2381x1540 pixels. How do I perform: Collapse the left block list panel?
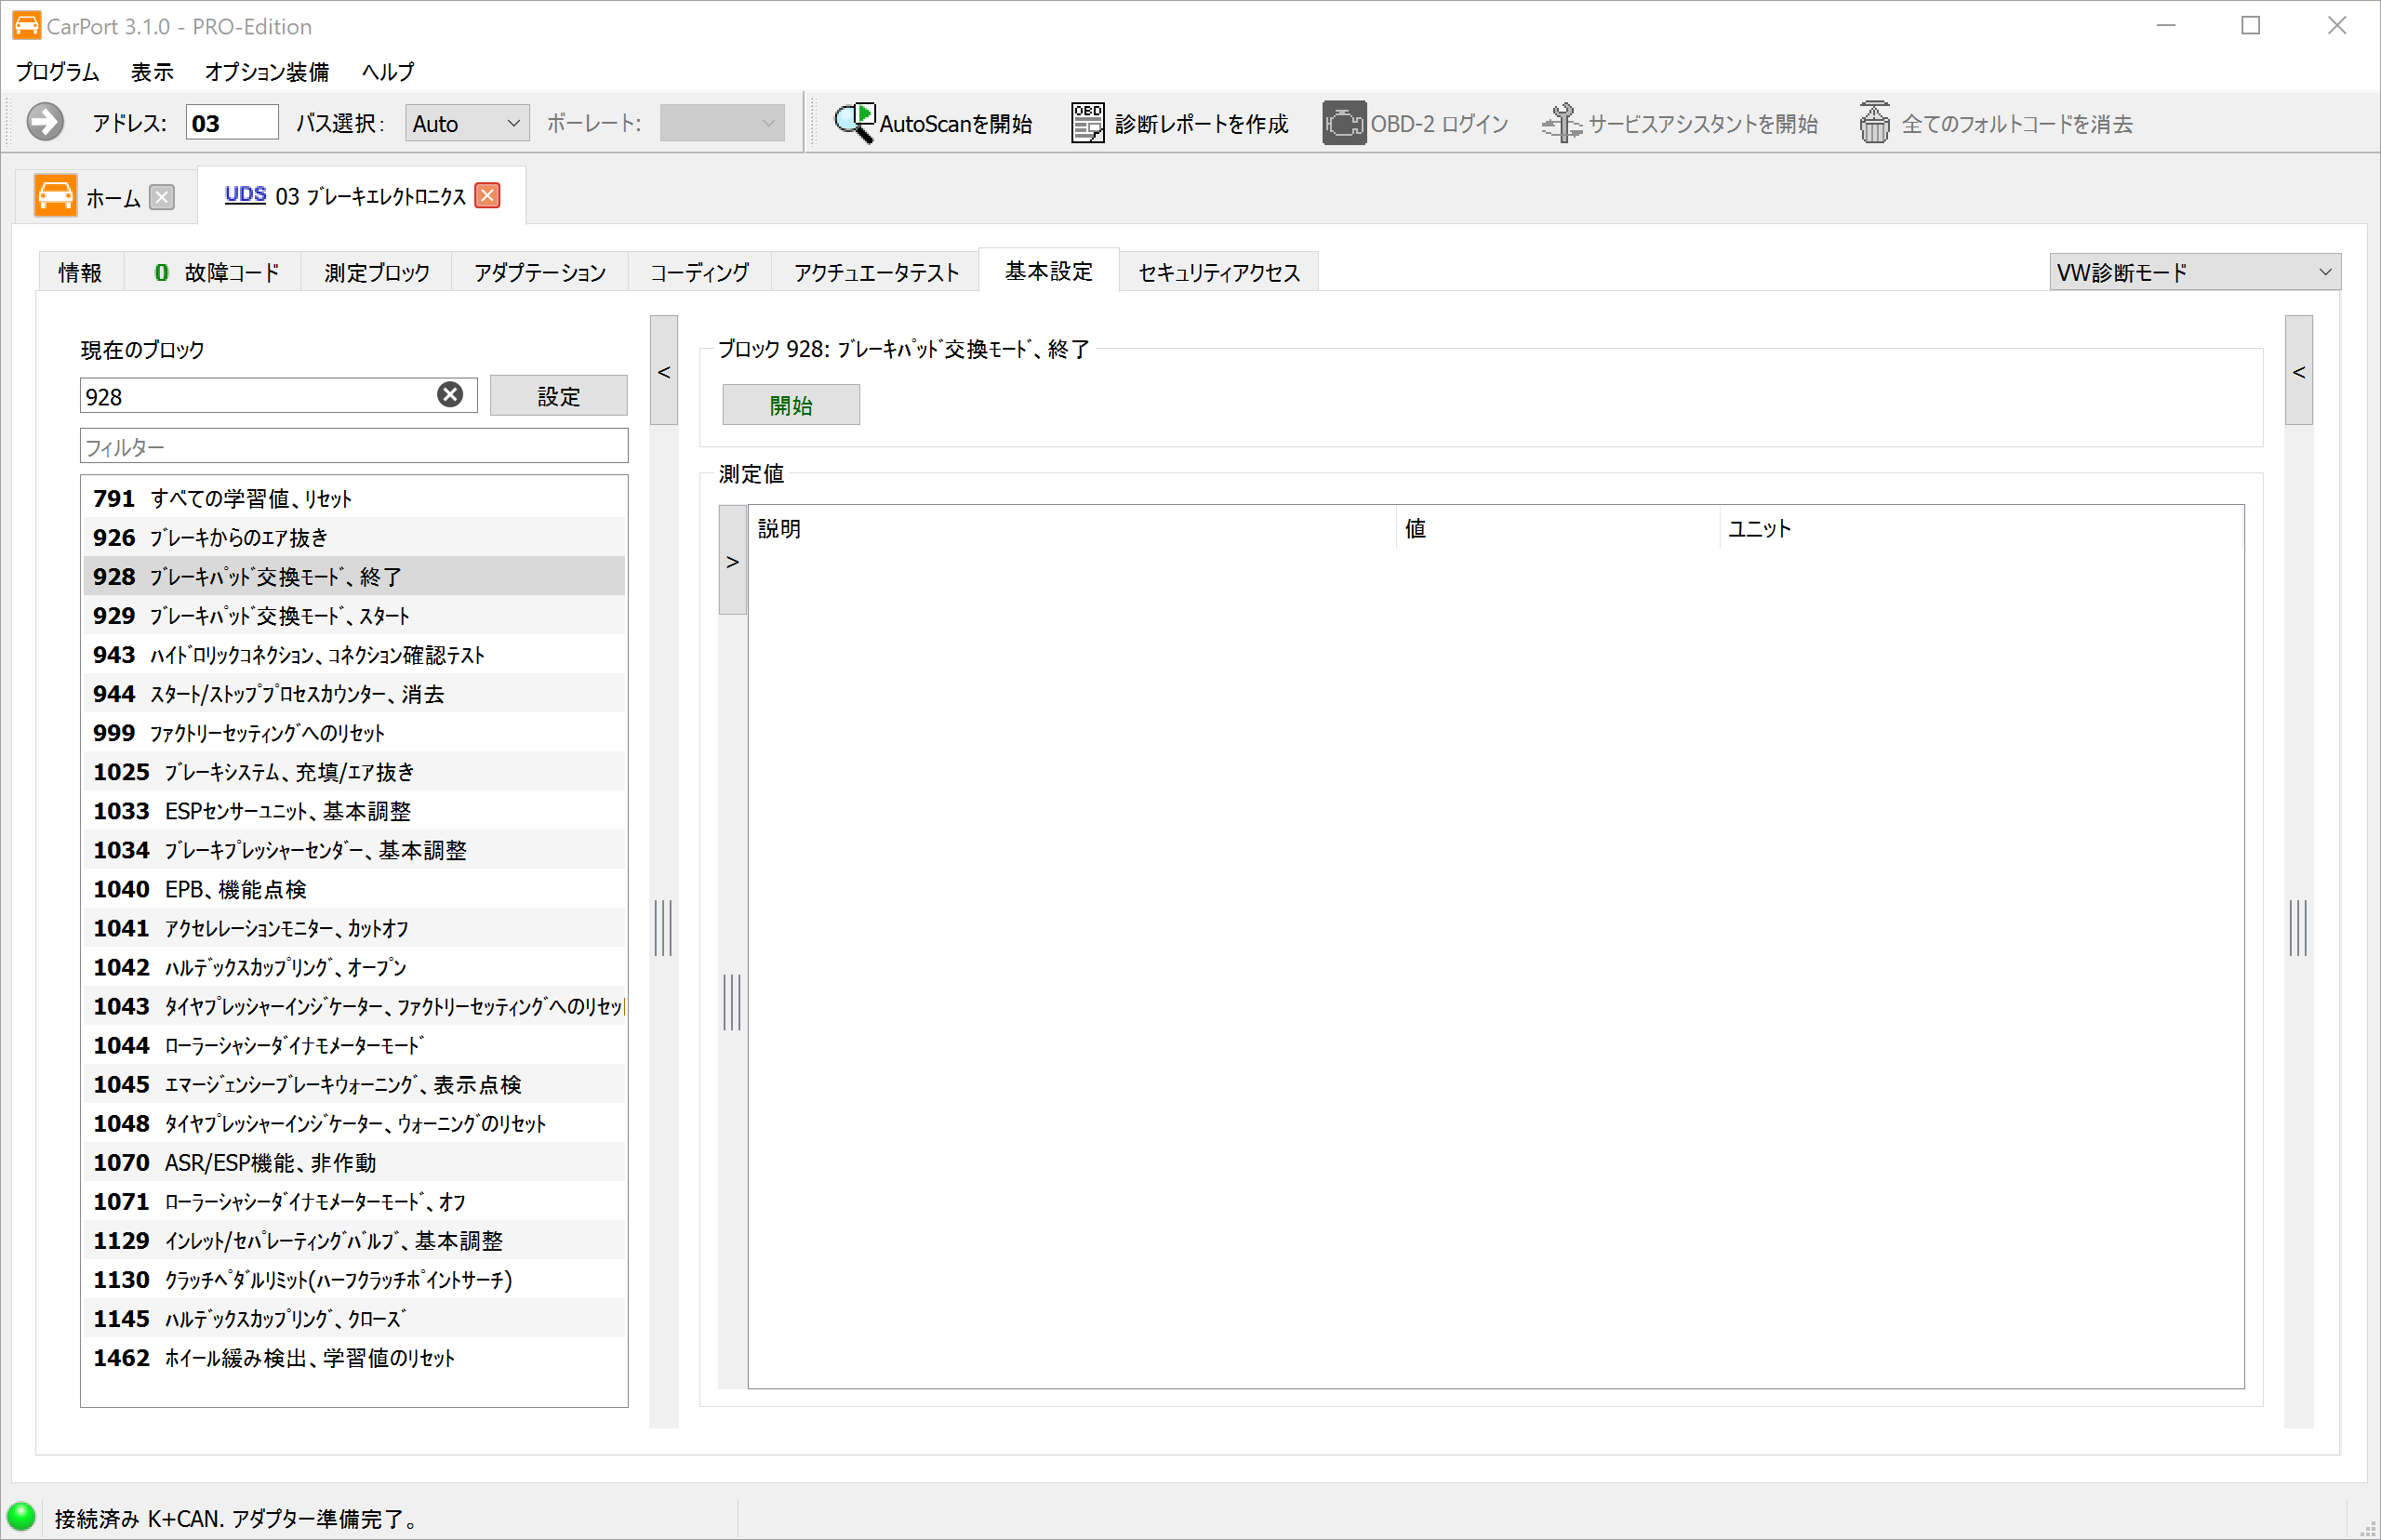tap(664, 371)
